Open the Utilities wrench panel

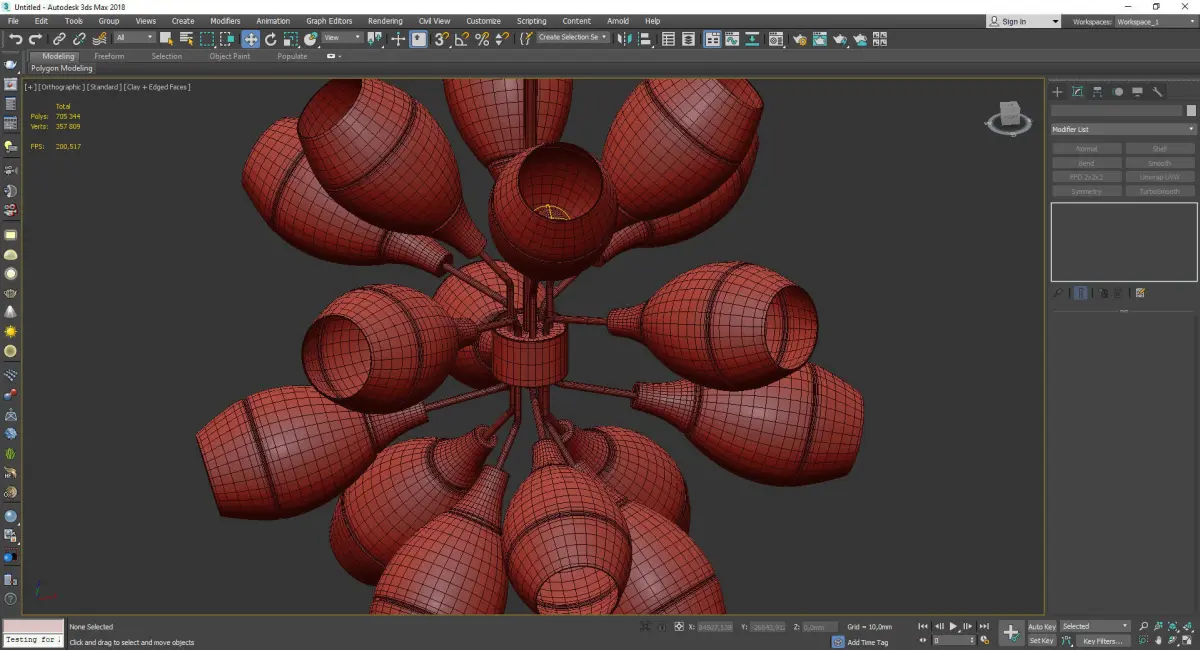[1158, 92]
